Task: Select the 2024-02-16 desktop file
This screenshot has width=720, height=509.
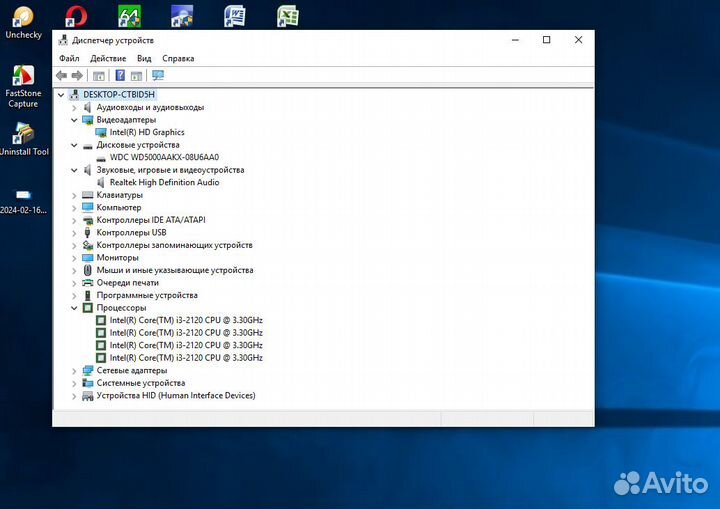Action: tap(23, 201)
